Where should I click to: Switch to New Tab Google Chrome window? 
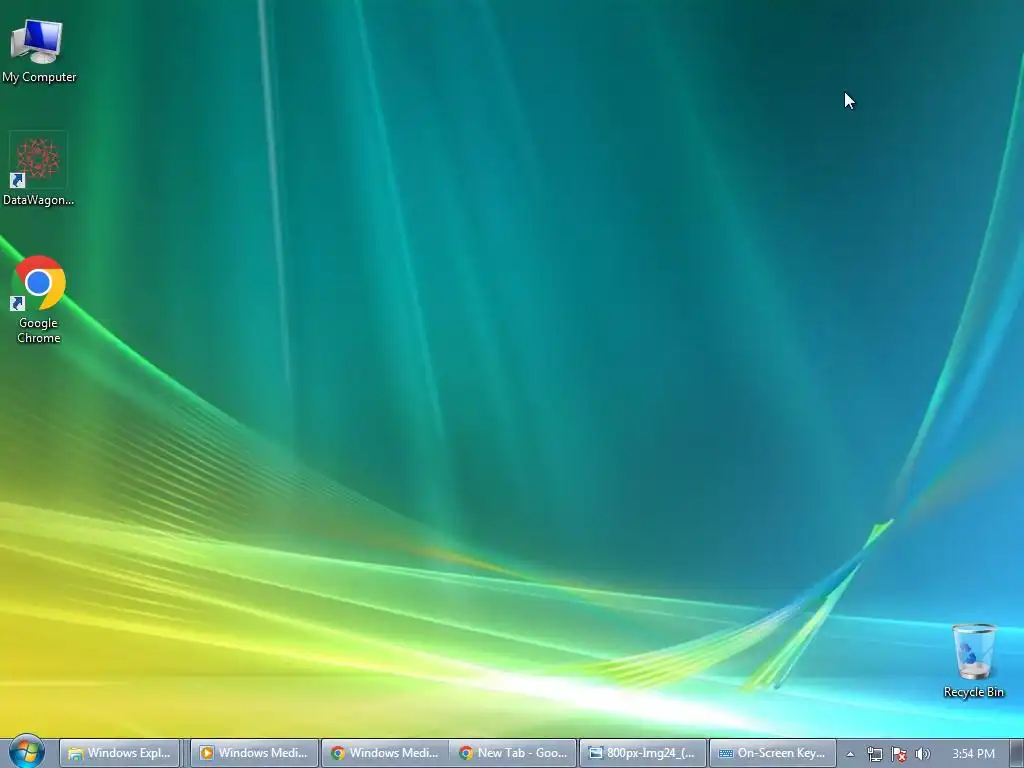[513, 753]
